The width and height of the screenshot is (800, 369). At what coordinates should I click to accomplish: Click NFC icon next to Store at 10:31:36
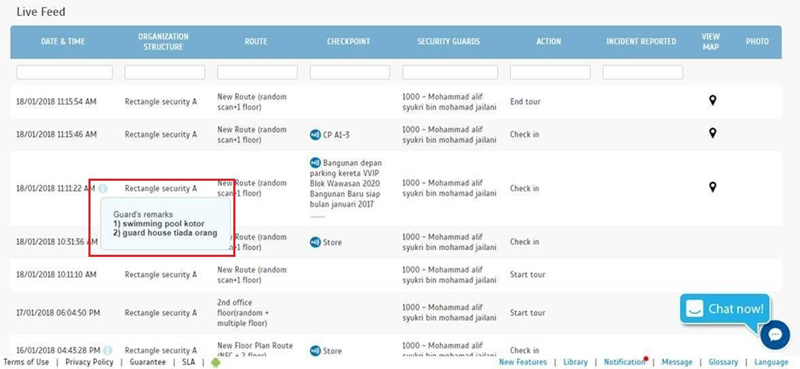[315, 242]
